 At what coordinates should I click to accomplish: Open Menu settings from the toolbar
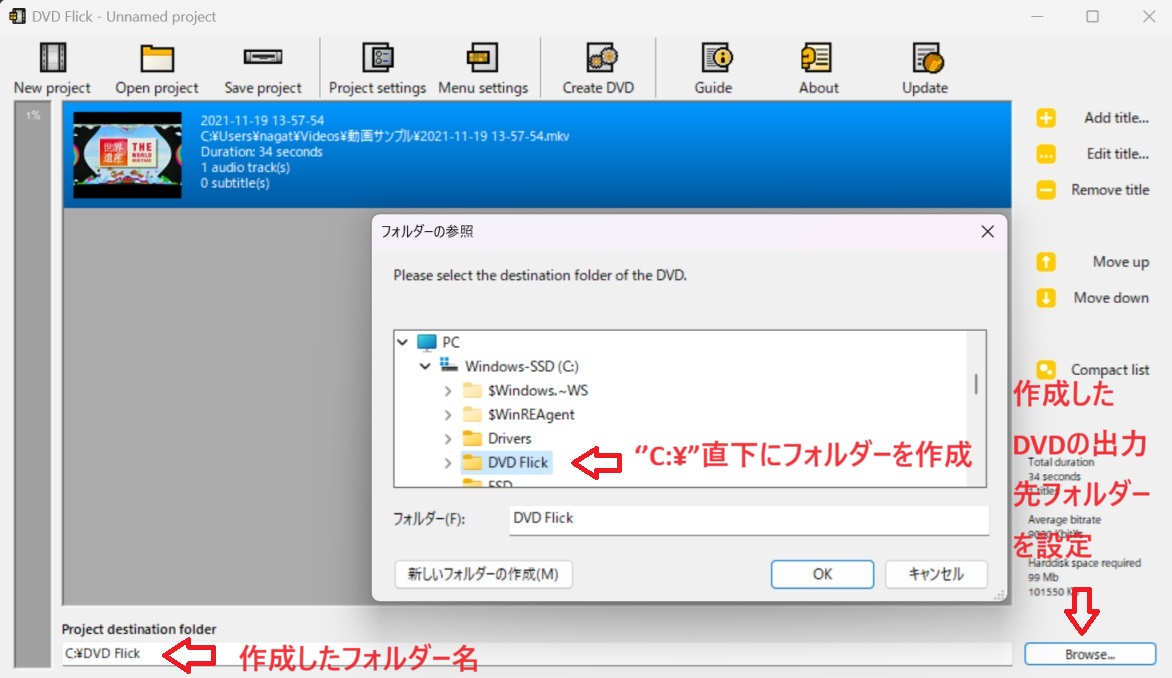483,69
